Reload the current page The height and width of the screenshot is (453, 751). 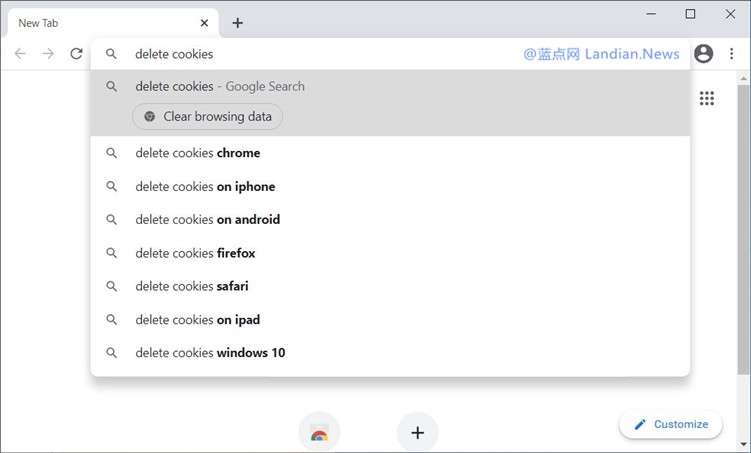[x=76, y=53]
